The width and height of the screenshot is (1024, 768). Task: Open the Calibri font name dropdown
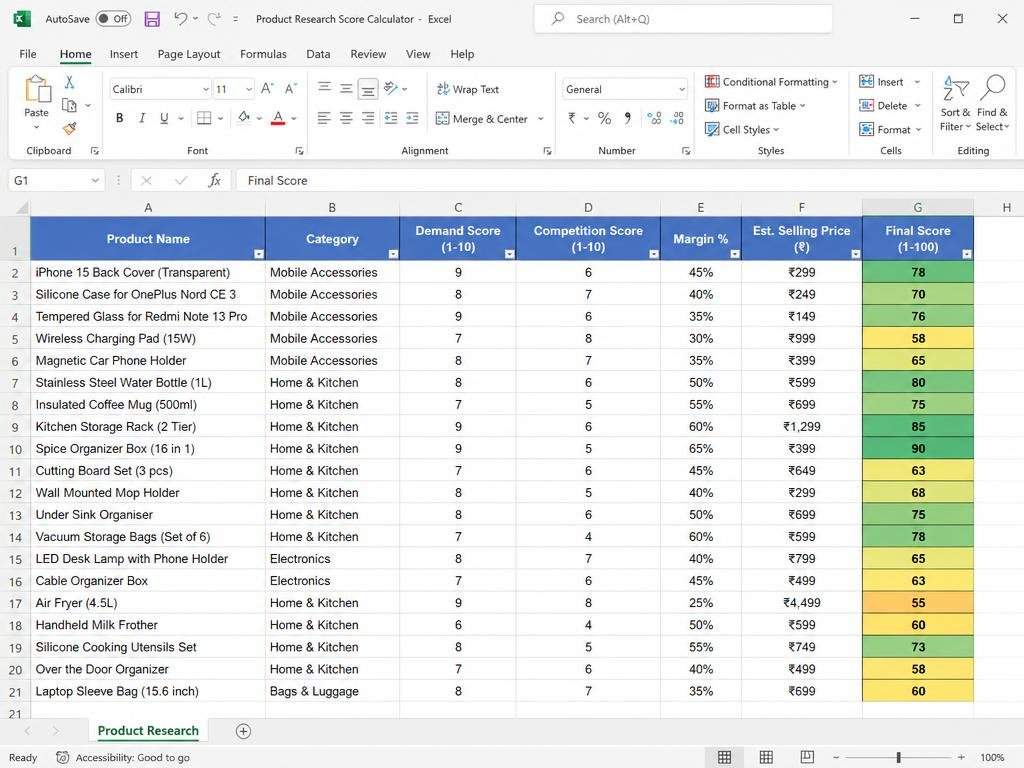pyautogui.click(x=206, y=89)
